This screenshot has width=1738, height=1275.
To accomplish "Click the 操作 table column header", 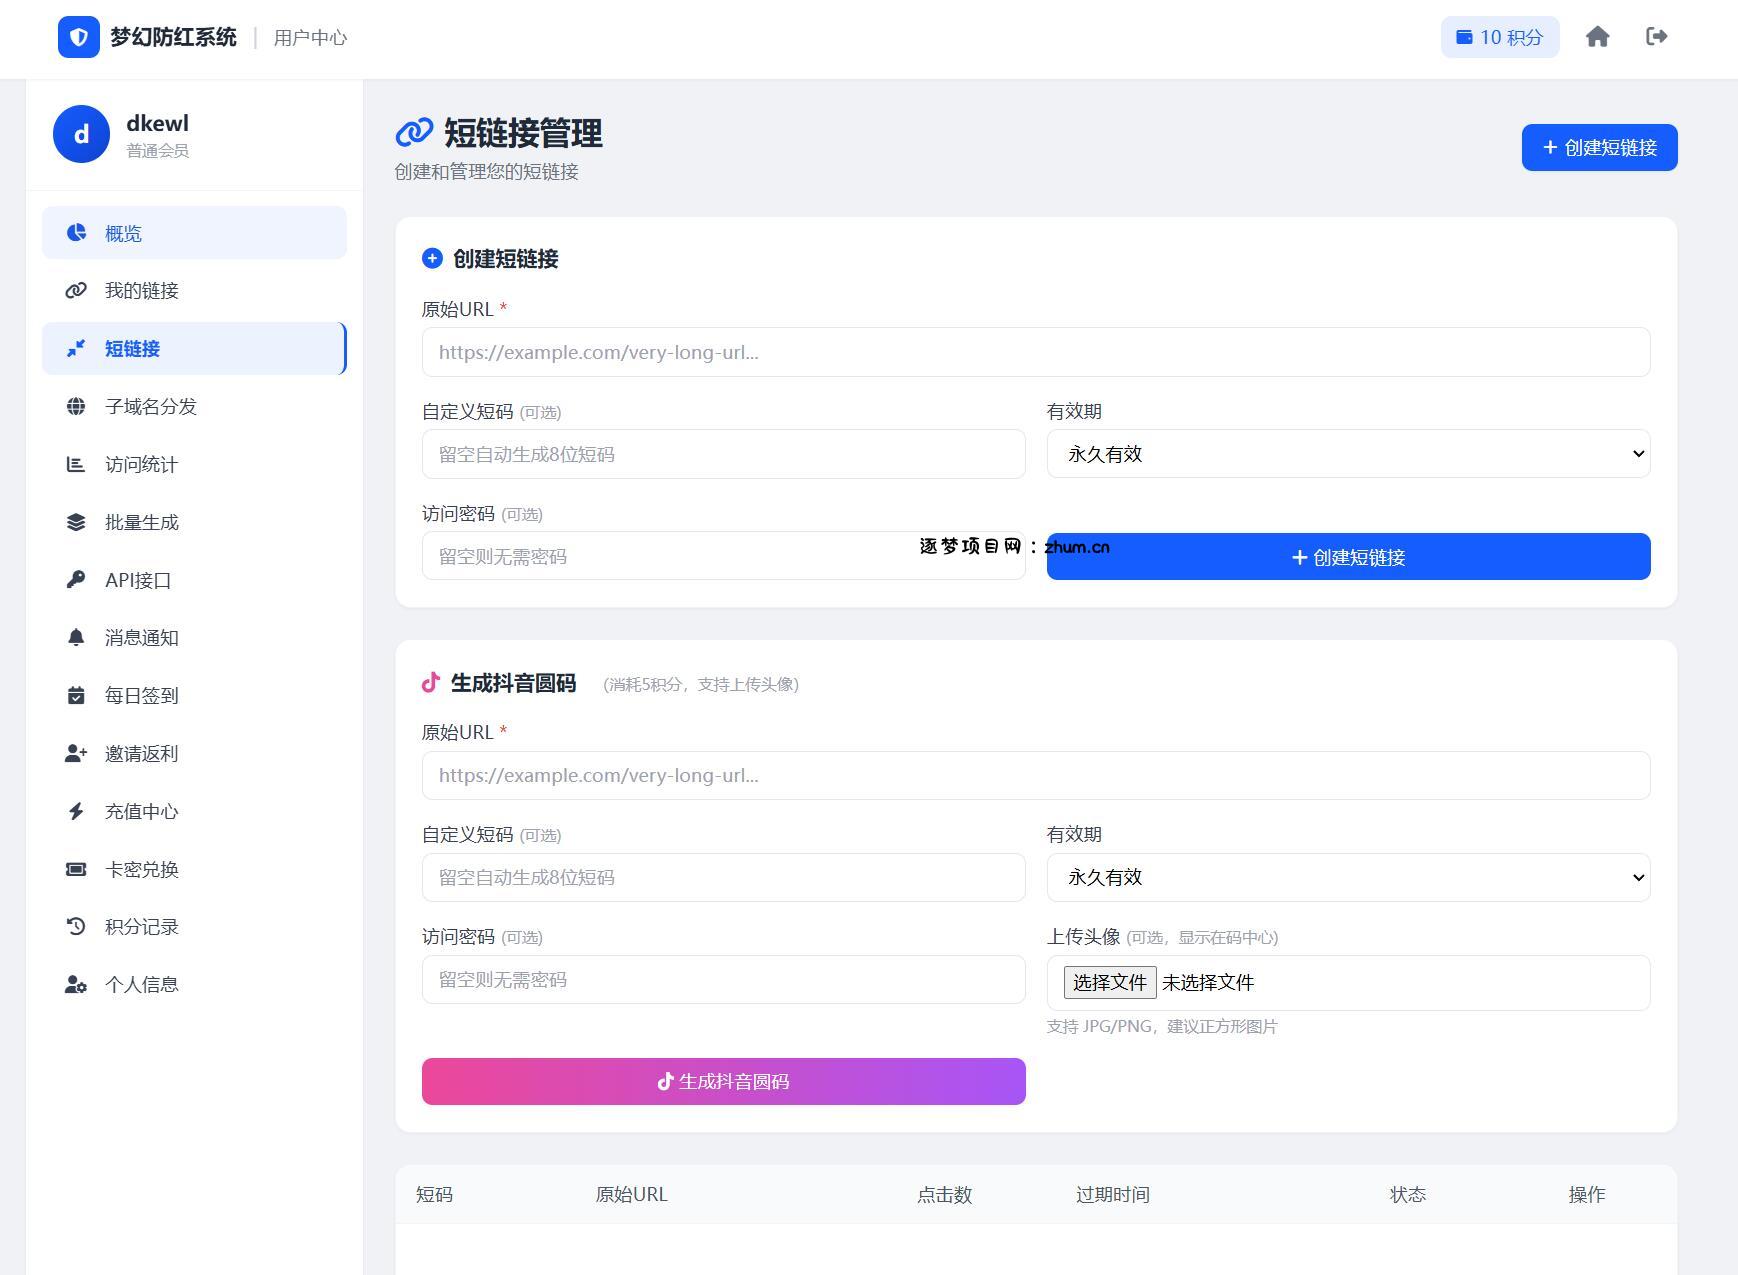I will tap(1586, 1195).
